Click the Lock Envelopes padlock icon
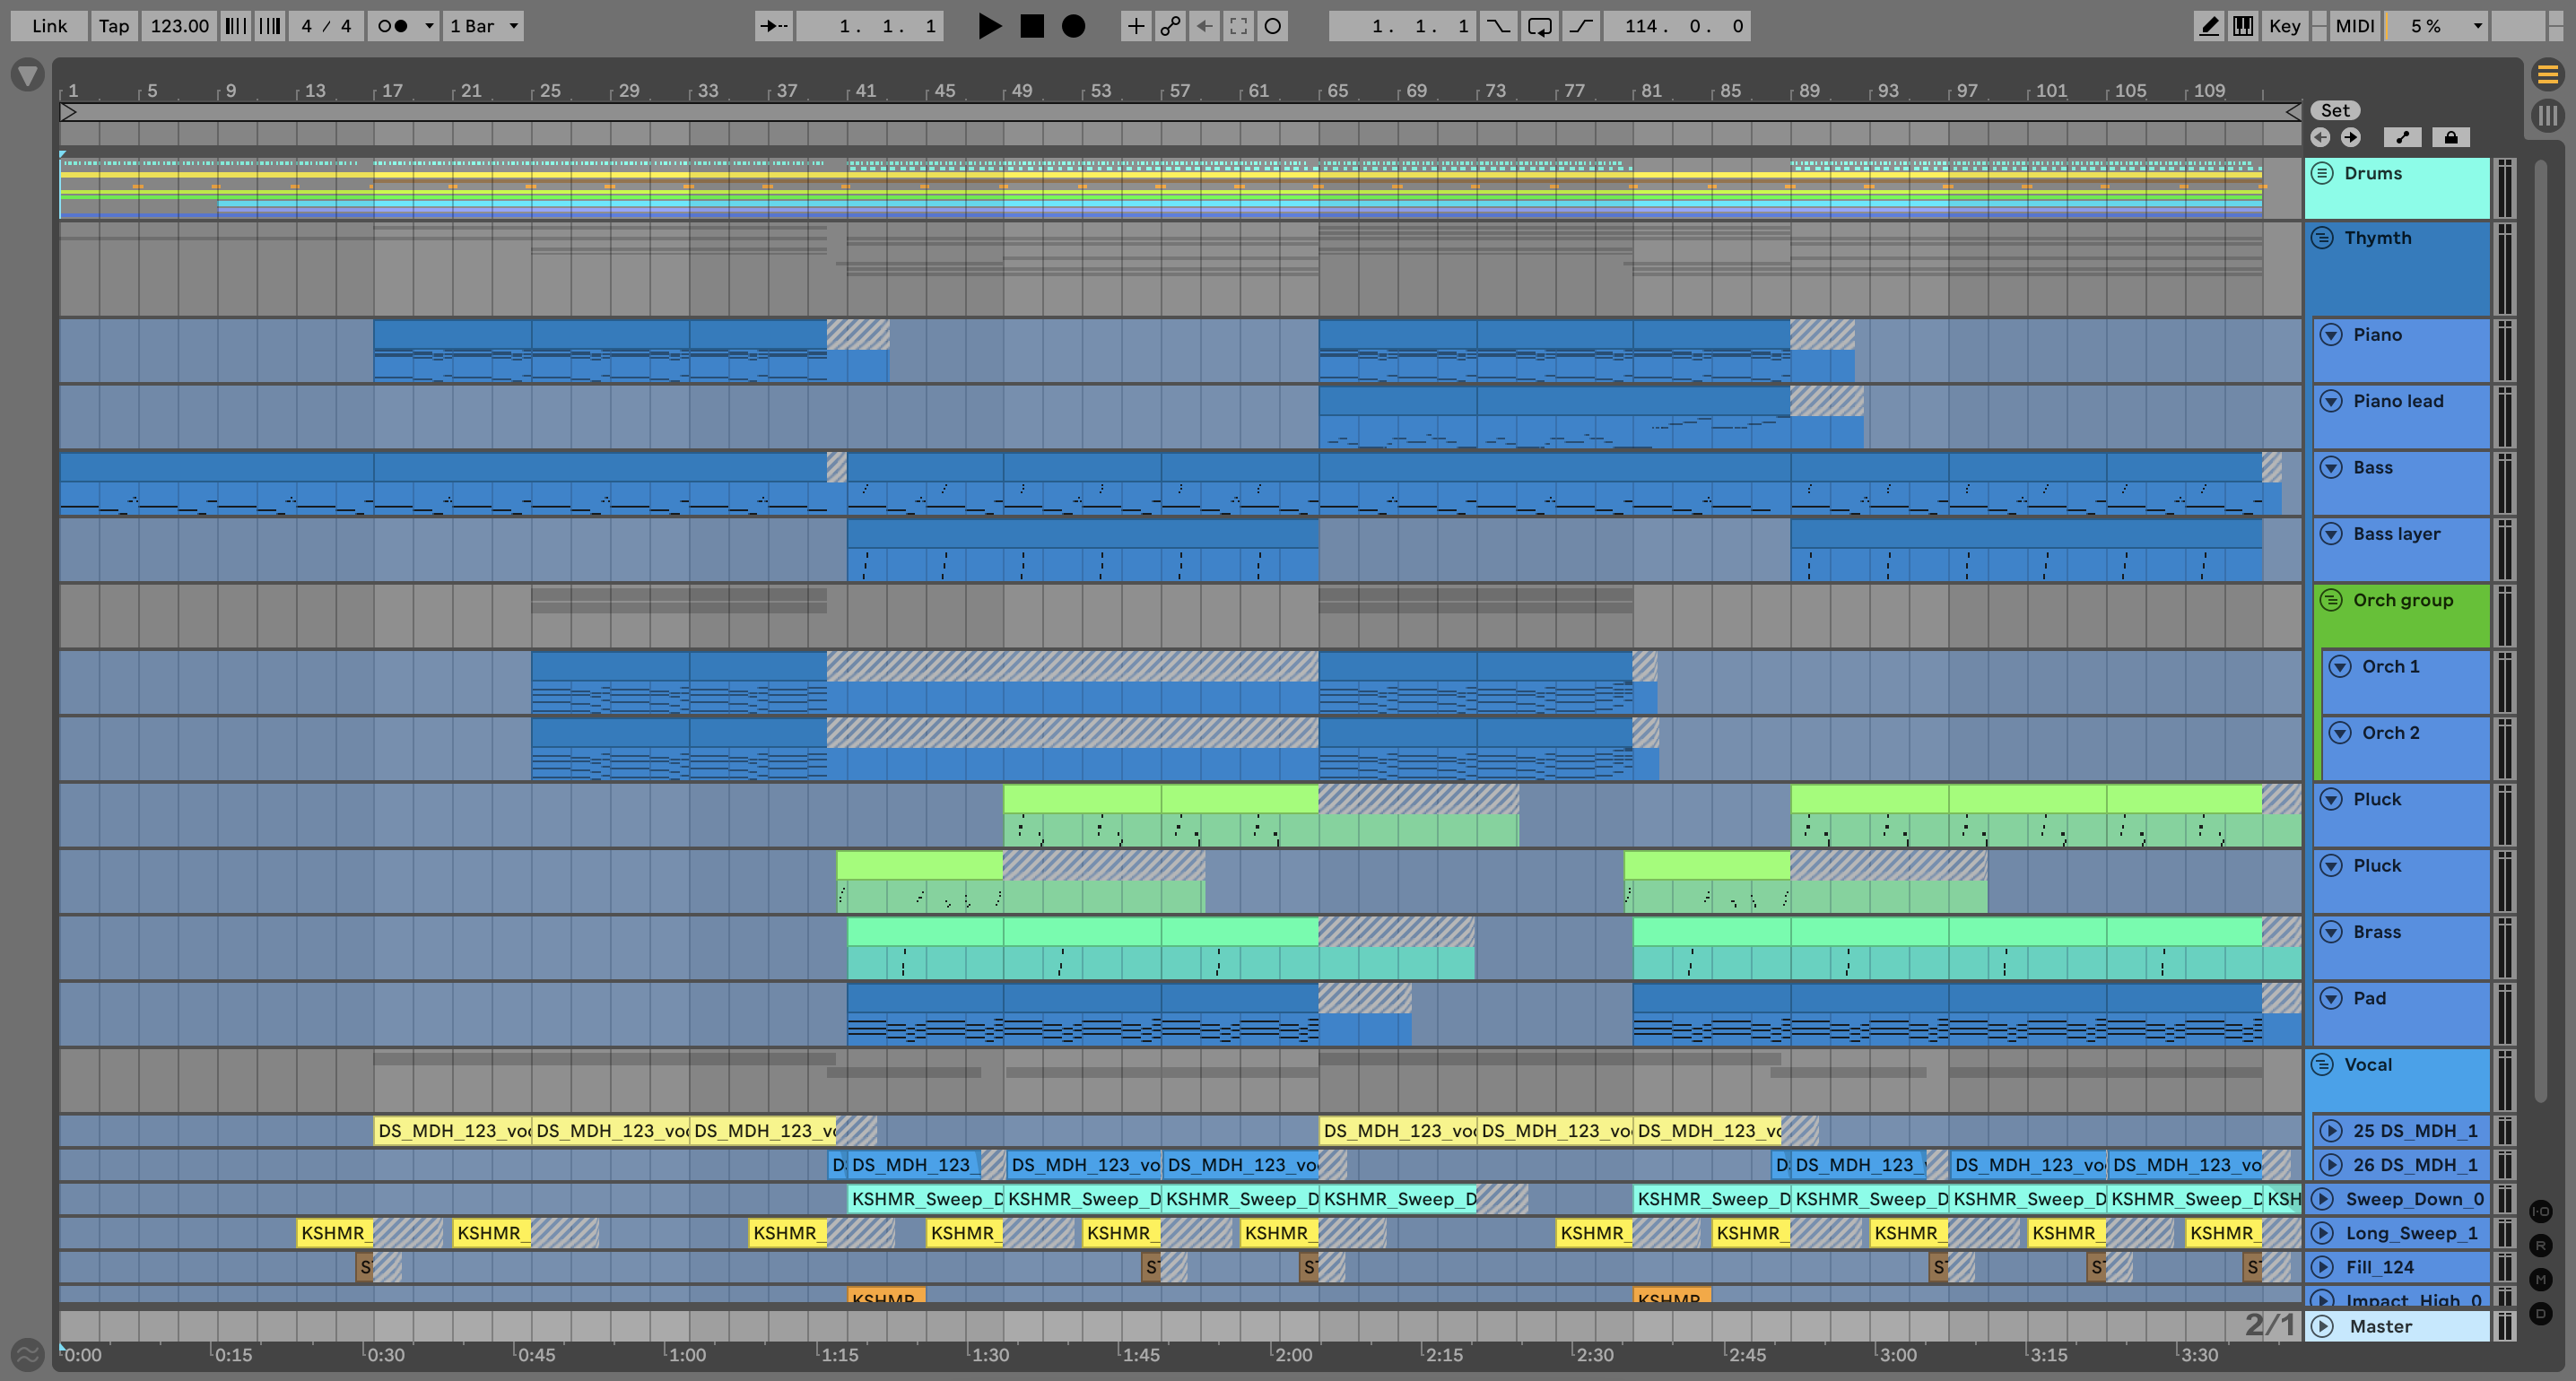Viewport: 2576px width, 1381px height. tap(2450, 137)
